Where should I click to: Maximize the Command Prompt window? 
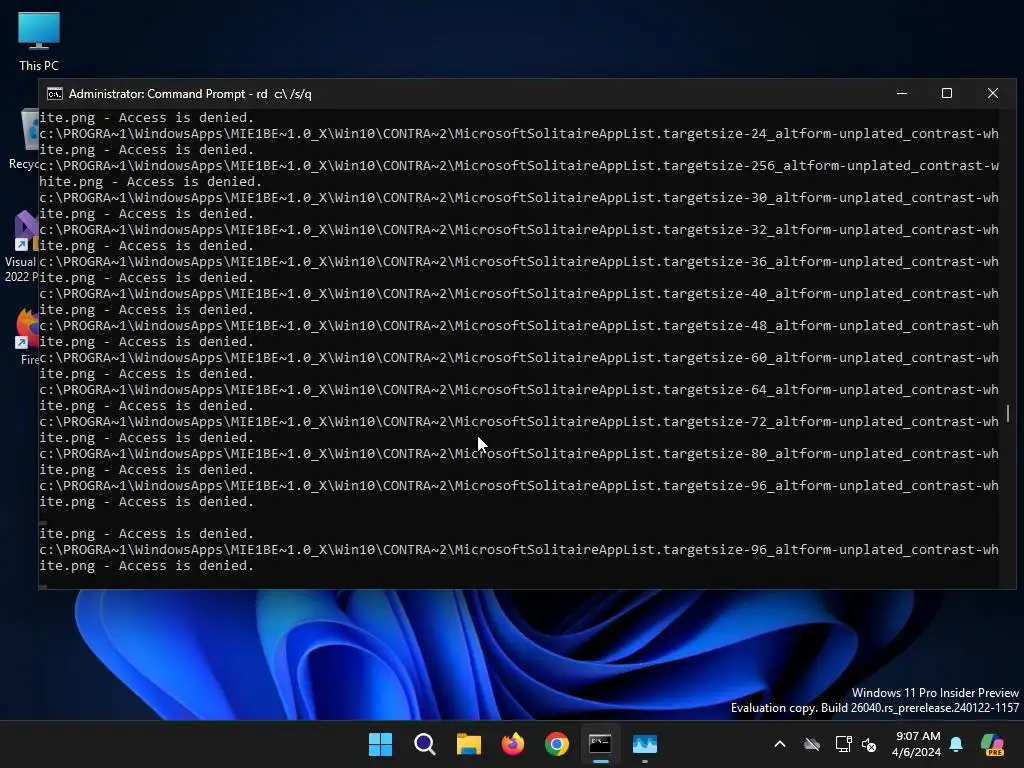(x=947, y=93)
